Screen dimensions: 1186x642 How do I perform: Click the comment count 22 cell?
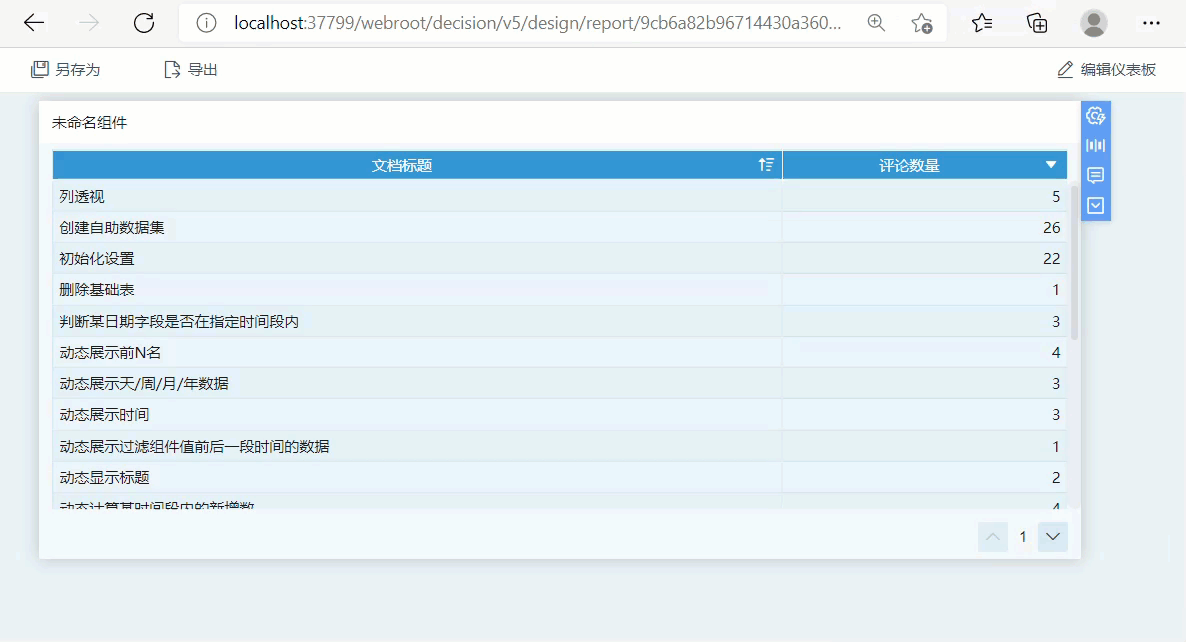coord(924,259)
